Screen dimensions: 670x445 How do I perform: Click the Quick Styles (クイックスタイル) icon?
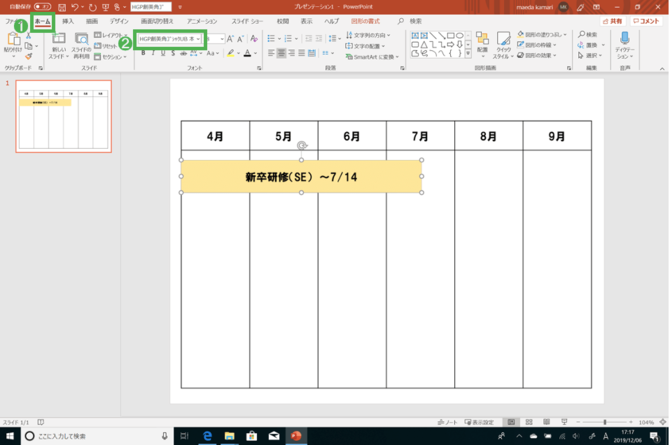[503, 39]
